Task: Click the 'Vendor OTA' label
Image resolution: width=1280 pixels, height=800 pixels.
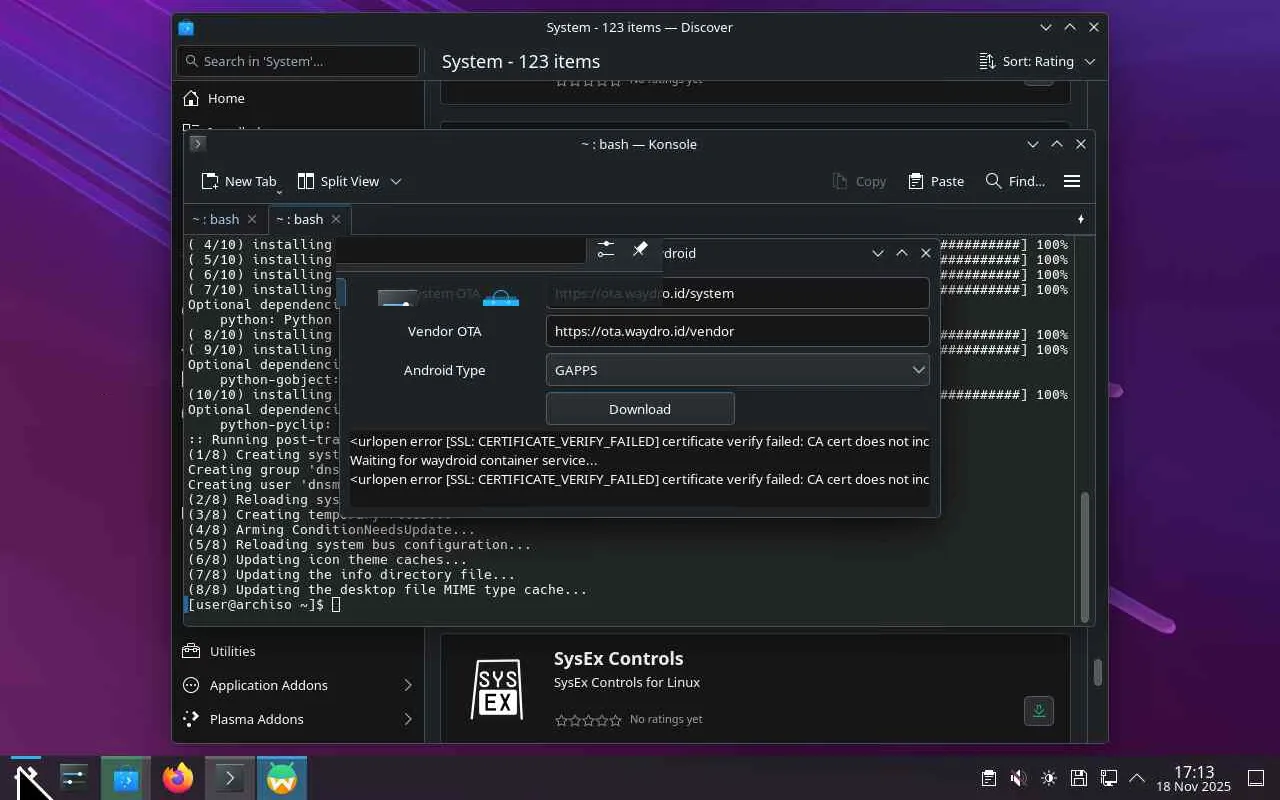Action: (444, 331)
